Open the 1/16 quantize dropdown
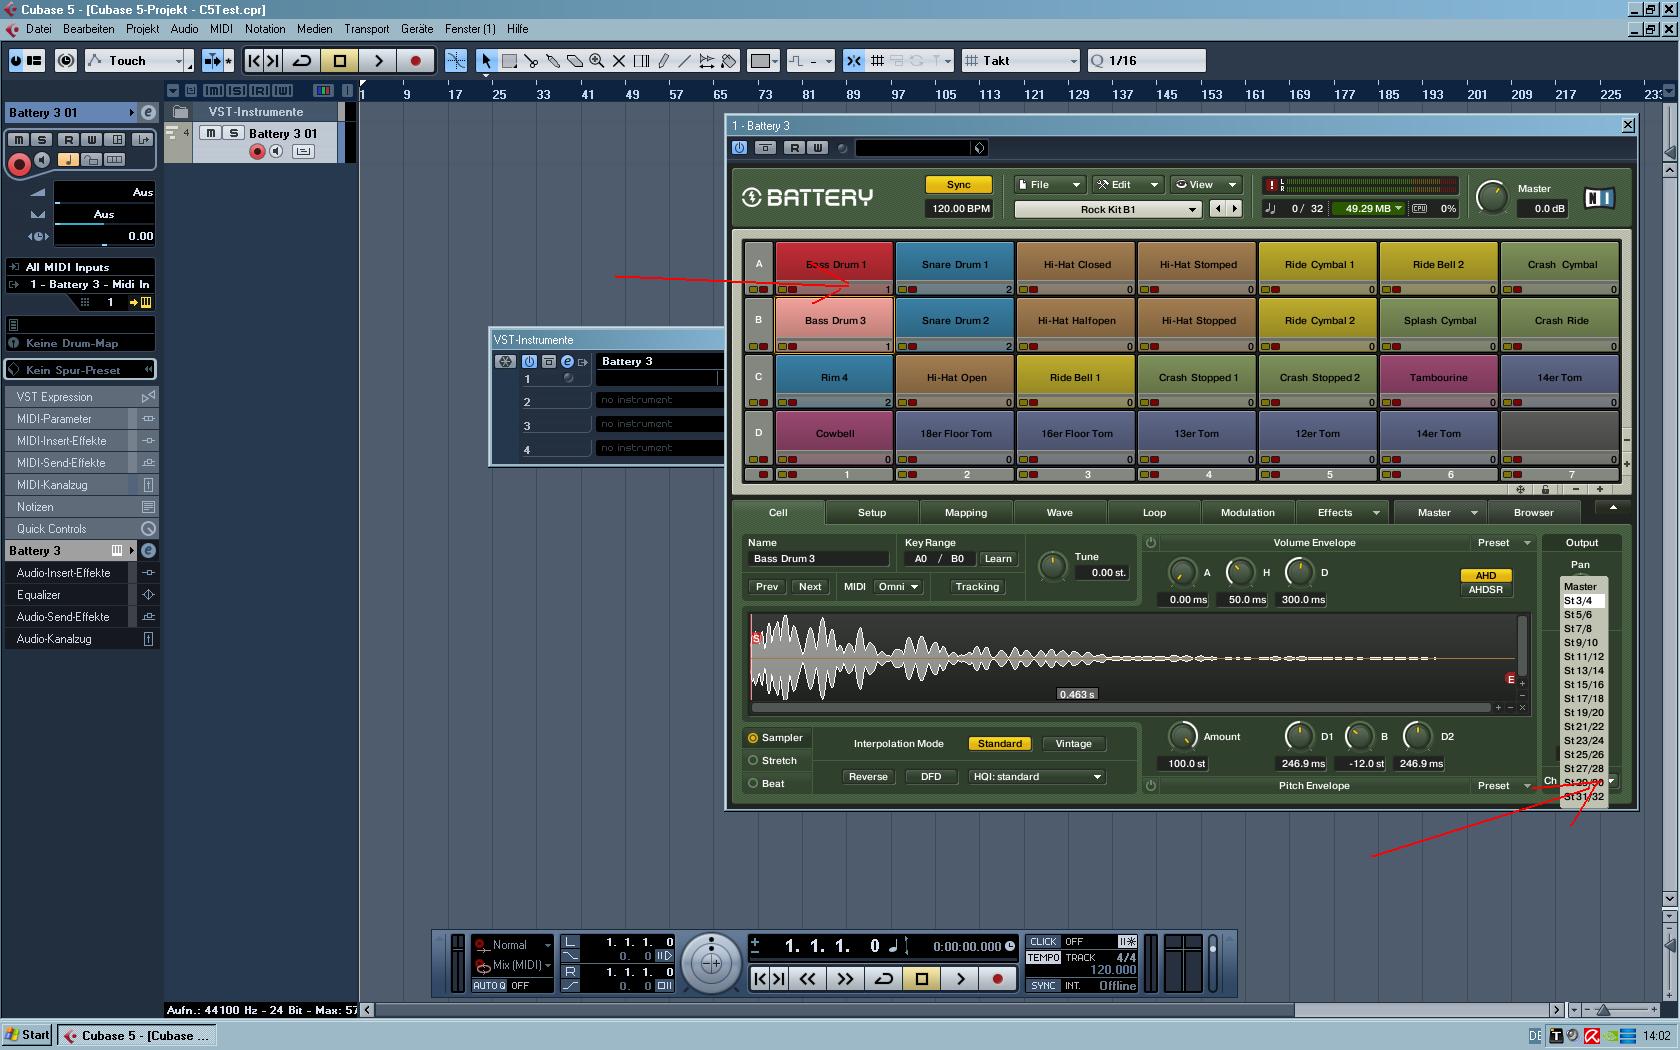The height and width of the screenshot is (1050, 1680). pyautogui.click(x=1146, y=61)
